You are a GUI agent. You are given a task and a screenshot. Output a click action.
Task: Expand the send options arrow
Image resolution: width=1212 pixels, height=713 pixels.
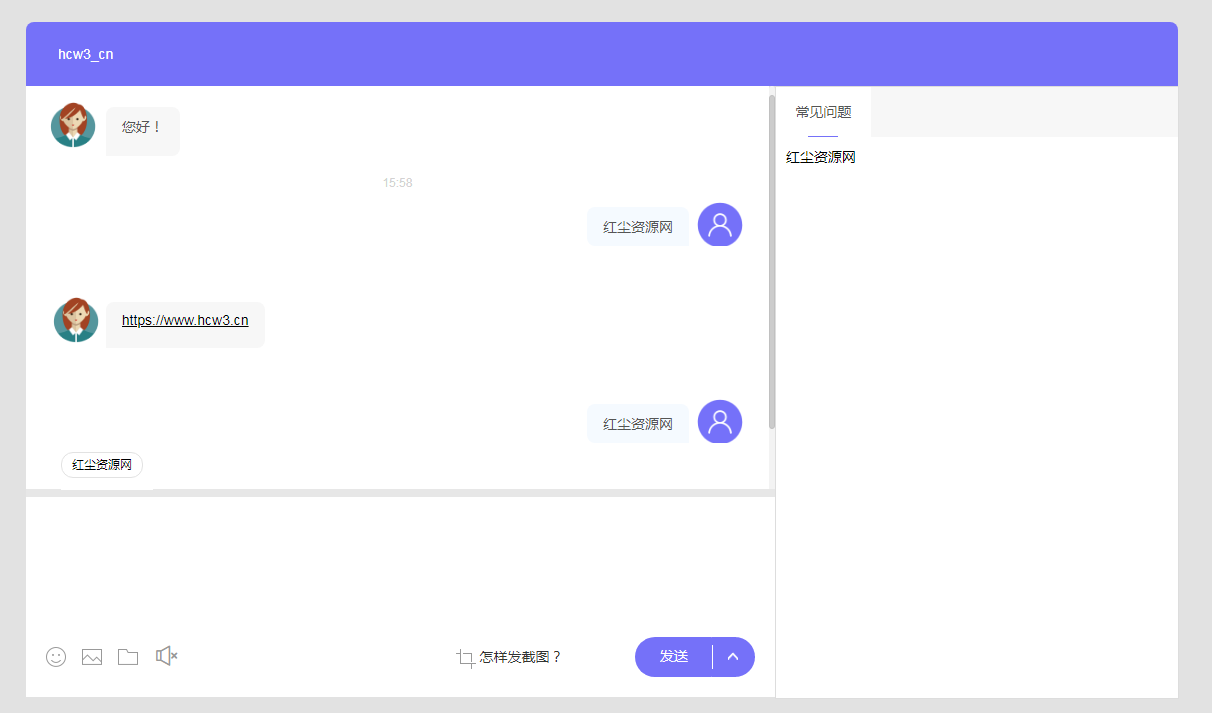coord(733,657)
